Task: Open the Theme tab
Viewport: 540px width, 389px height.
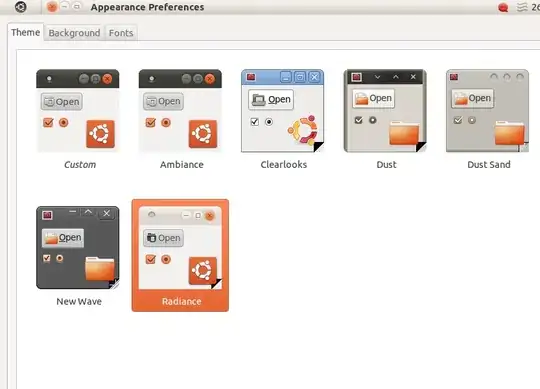Action: point(25,32)
